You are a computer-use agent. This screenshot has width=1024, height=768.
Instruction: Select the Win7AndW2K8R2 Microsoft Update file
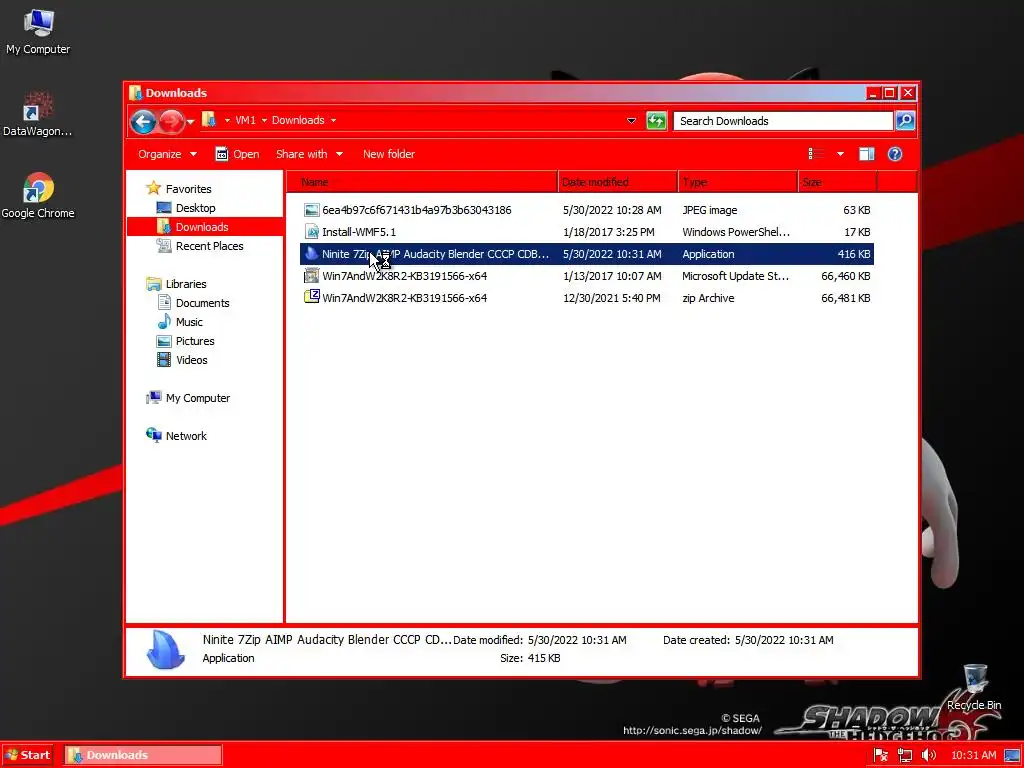(x=586, y=276)
